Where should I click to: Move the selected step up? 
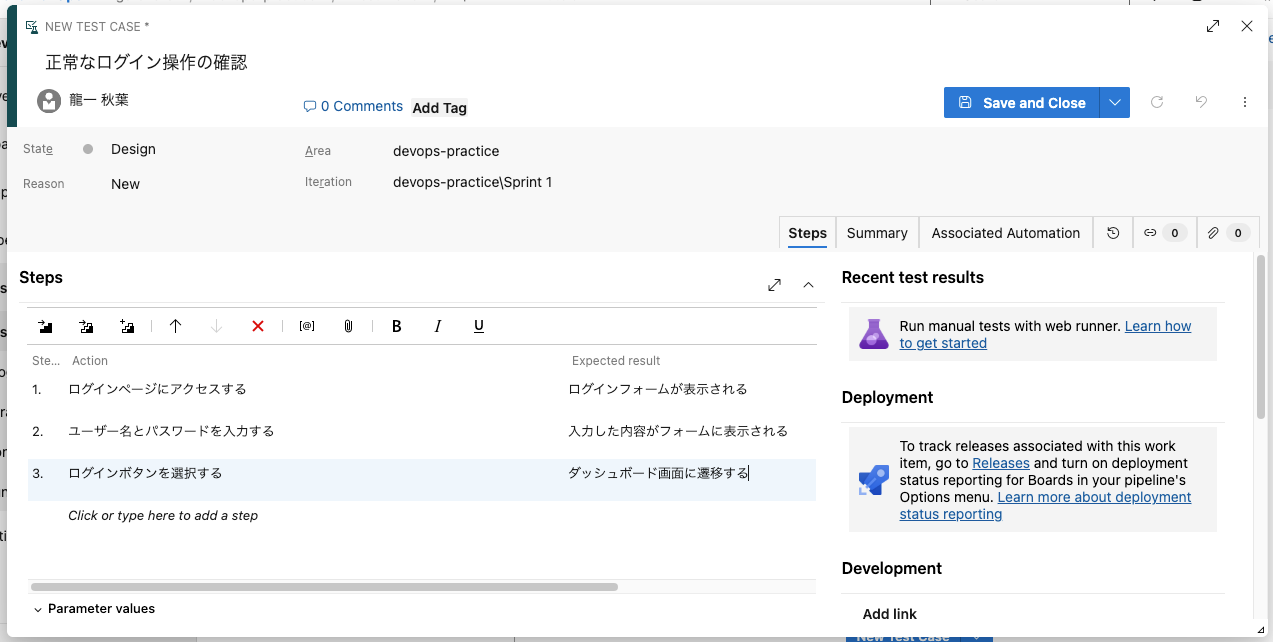tap(176, 326)
